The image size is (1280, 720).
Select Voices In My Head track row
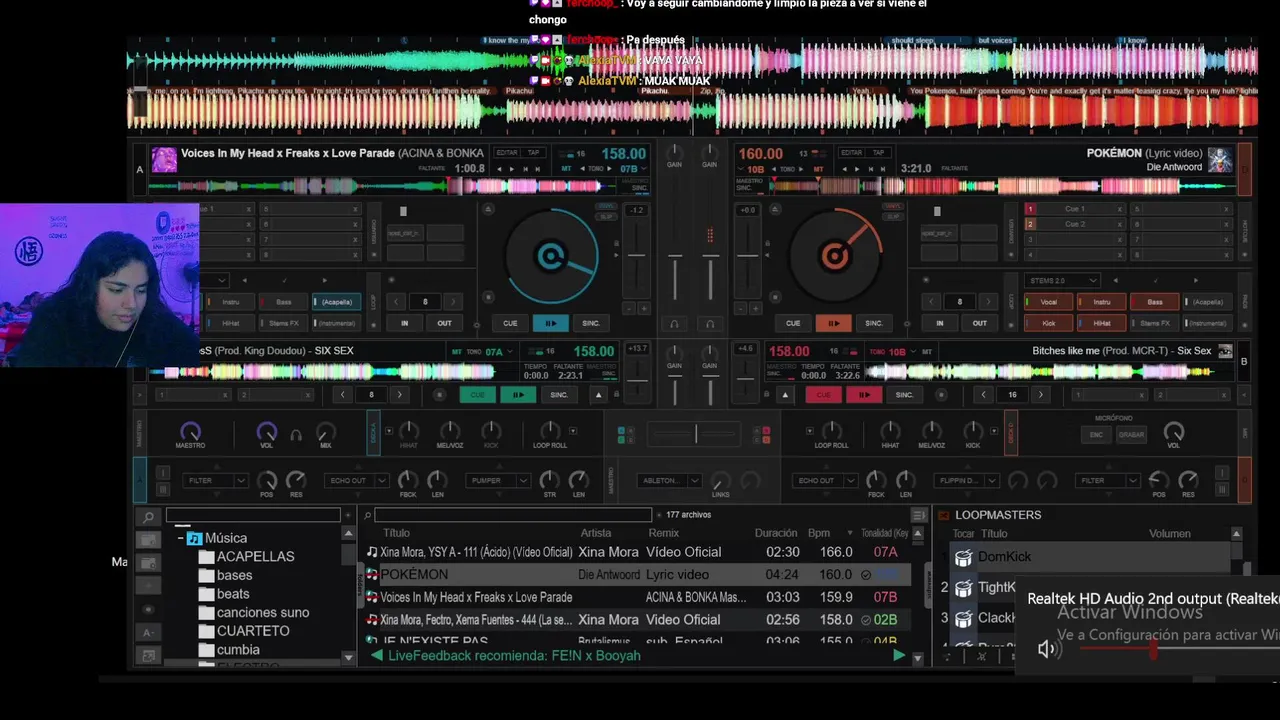[x=638, y=597]
